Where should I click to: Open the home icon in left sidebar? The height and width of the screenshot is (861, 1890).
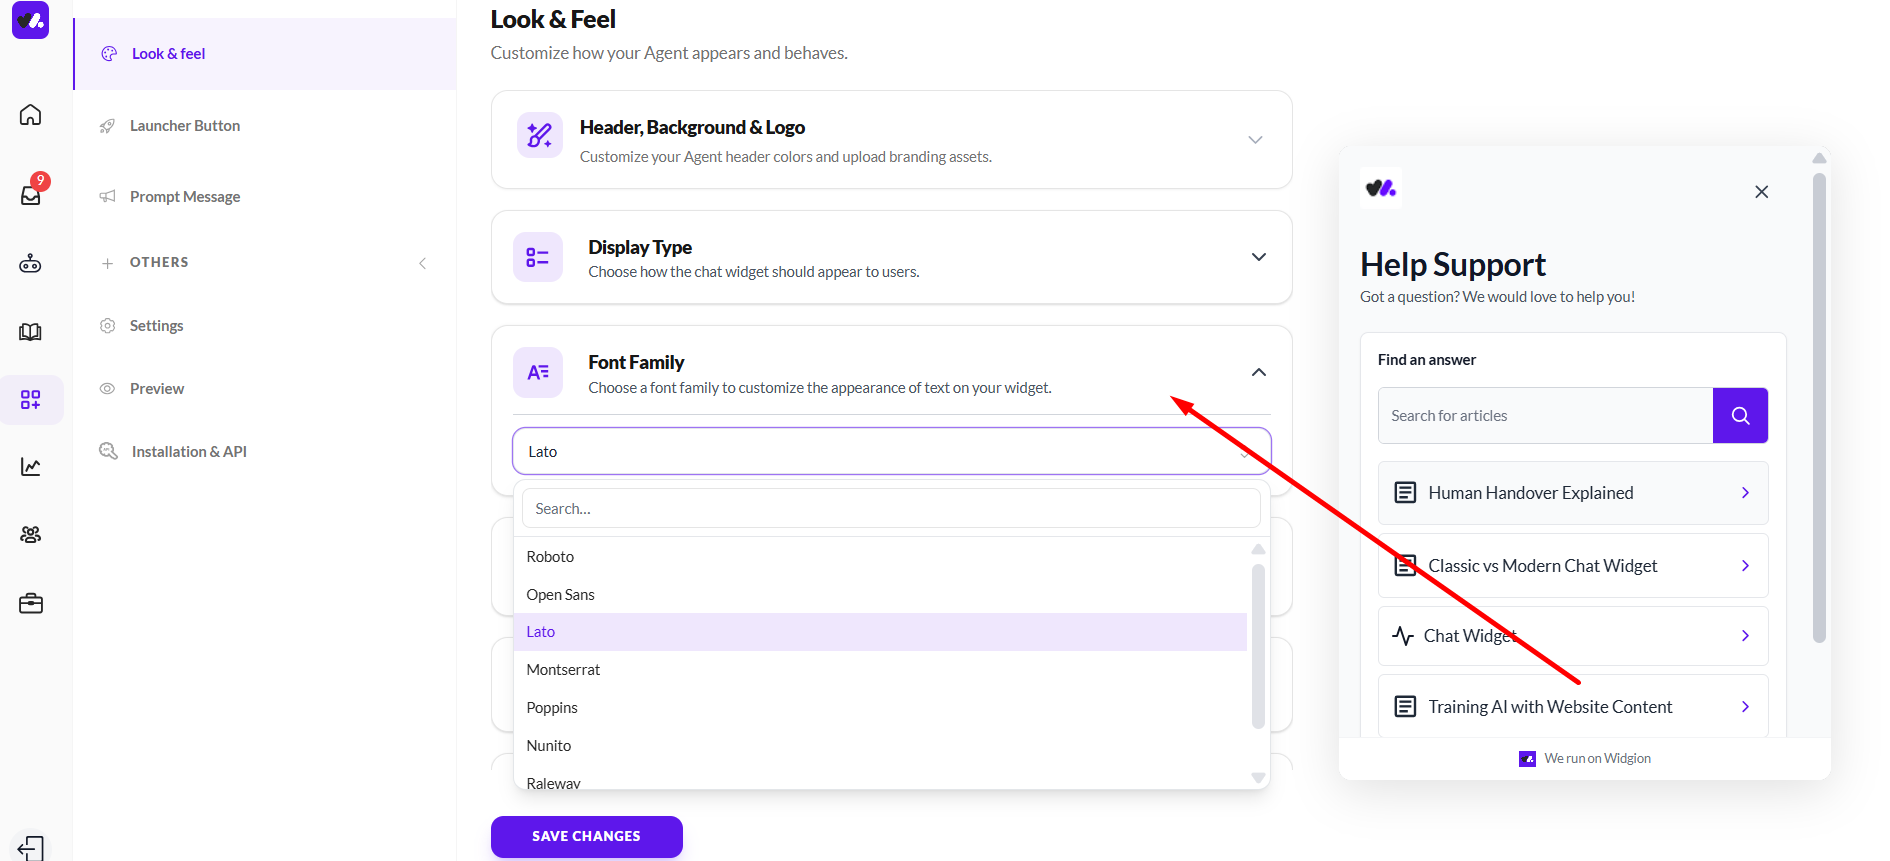(31, 115)
